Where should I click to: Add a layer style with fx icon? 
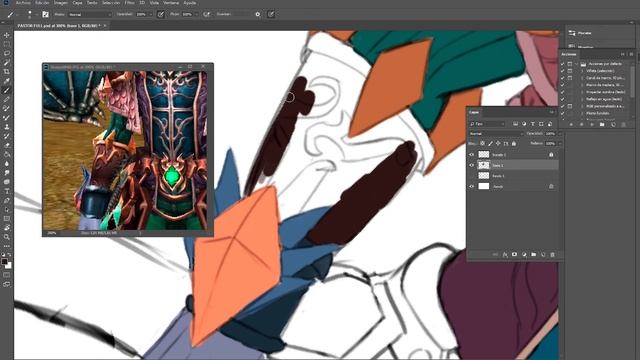click(x=505, y=254)
